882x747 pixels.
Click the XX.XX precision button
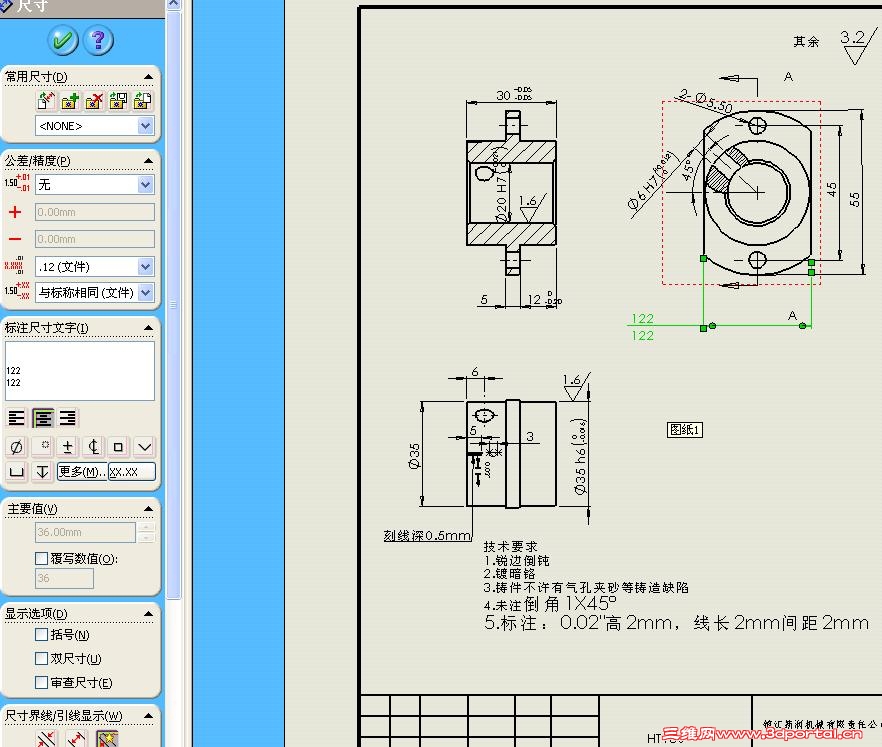[132, 471]
